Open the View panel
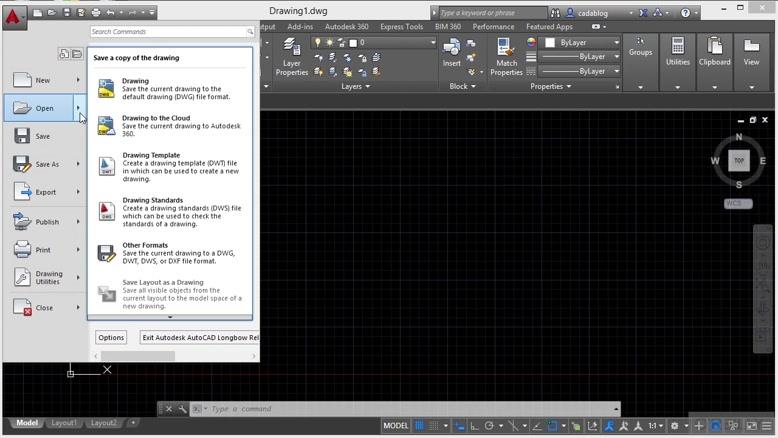The height and width of the screenshot is (438, 778). 751,62
